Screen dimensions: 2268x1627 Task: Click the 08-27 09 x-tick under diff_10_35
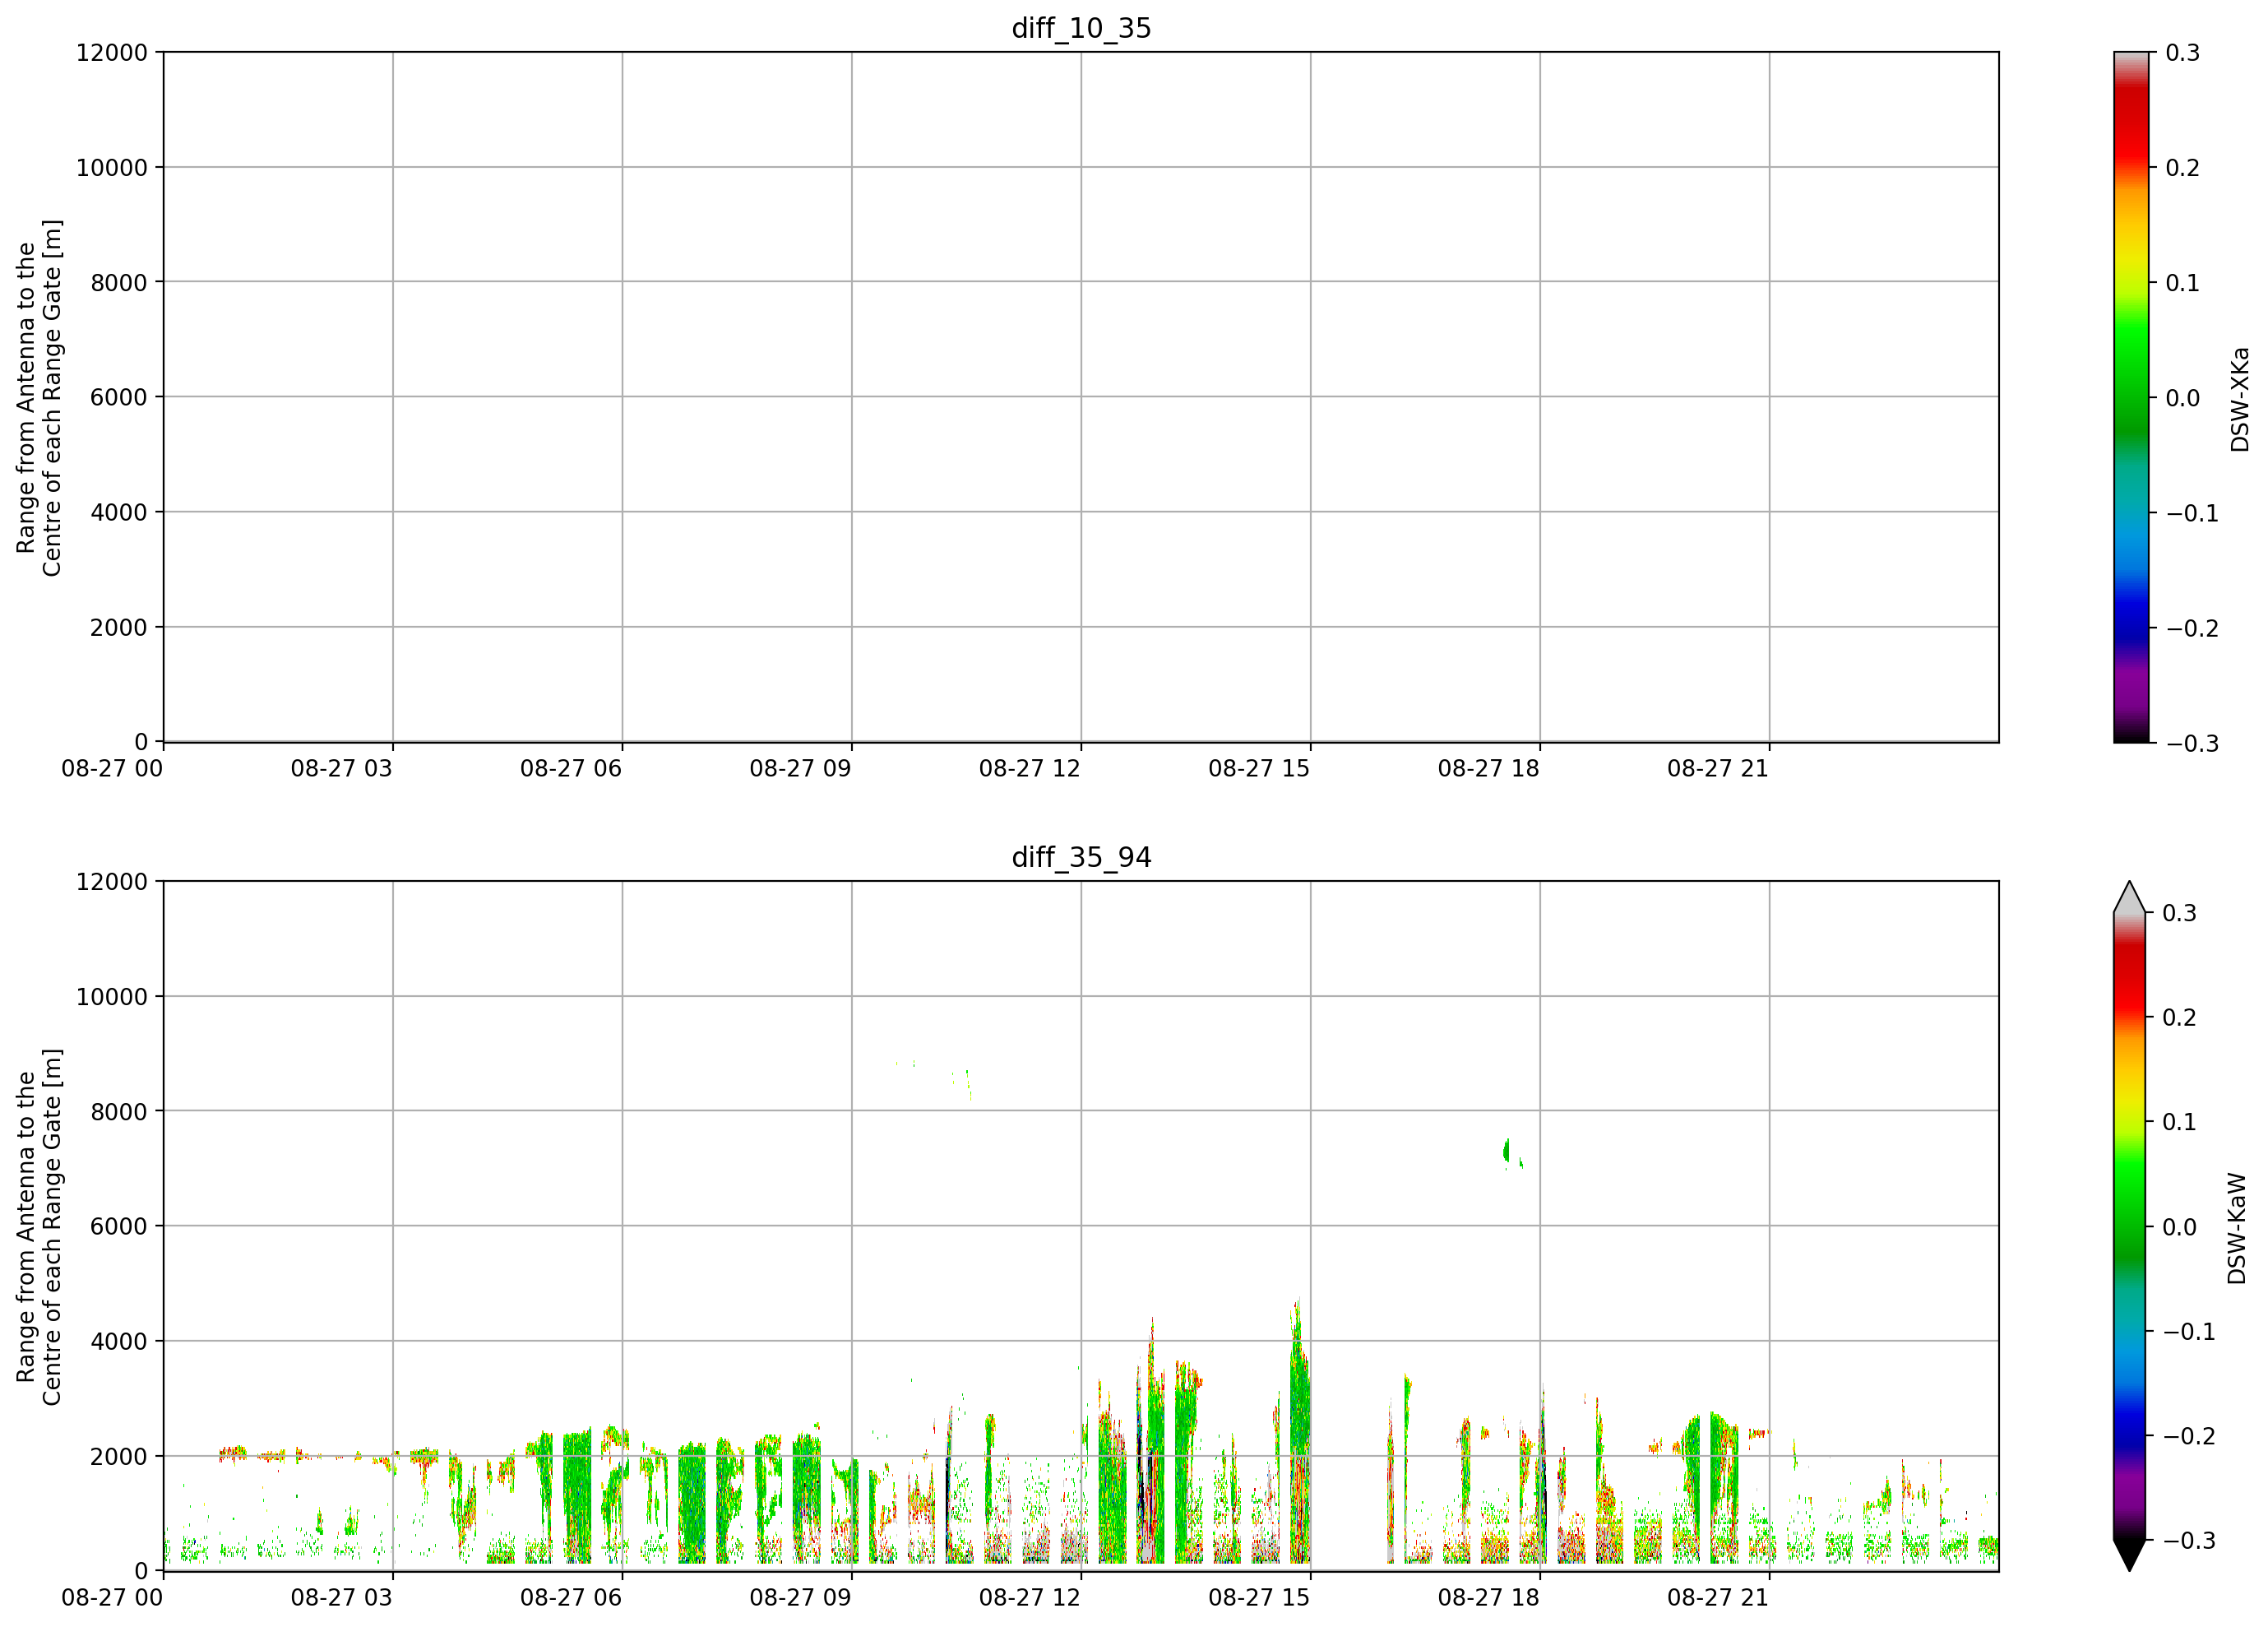(800, 768)
